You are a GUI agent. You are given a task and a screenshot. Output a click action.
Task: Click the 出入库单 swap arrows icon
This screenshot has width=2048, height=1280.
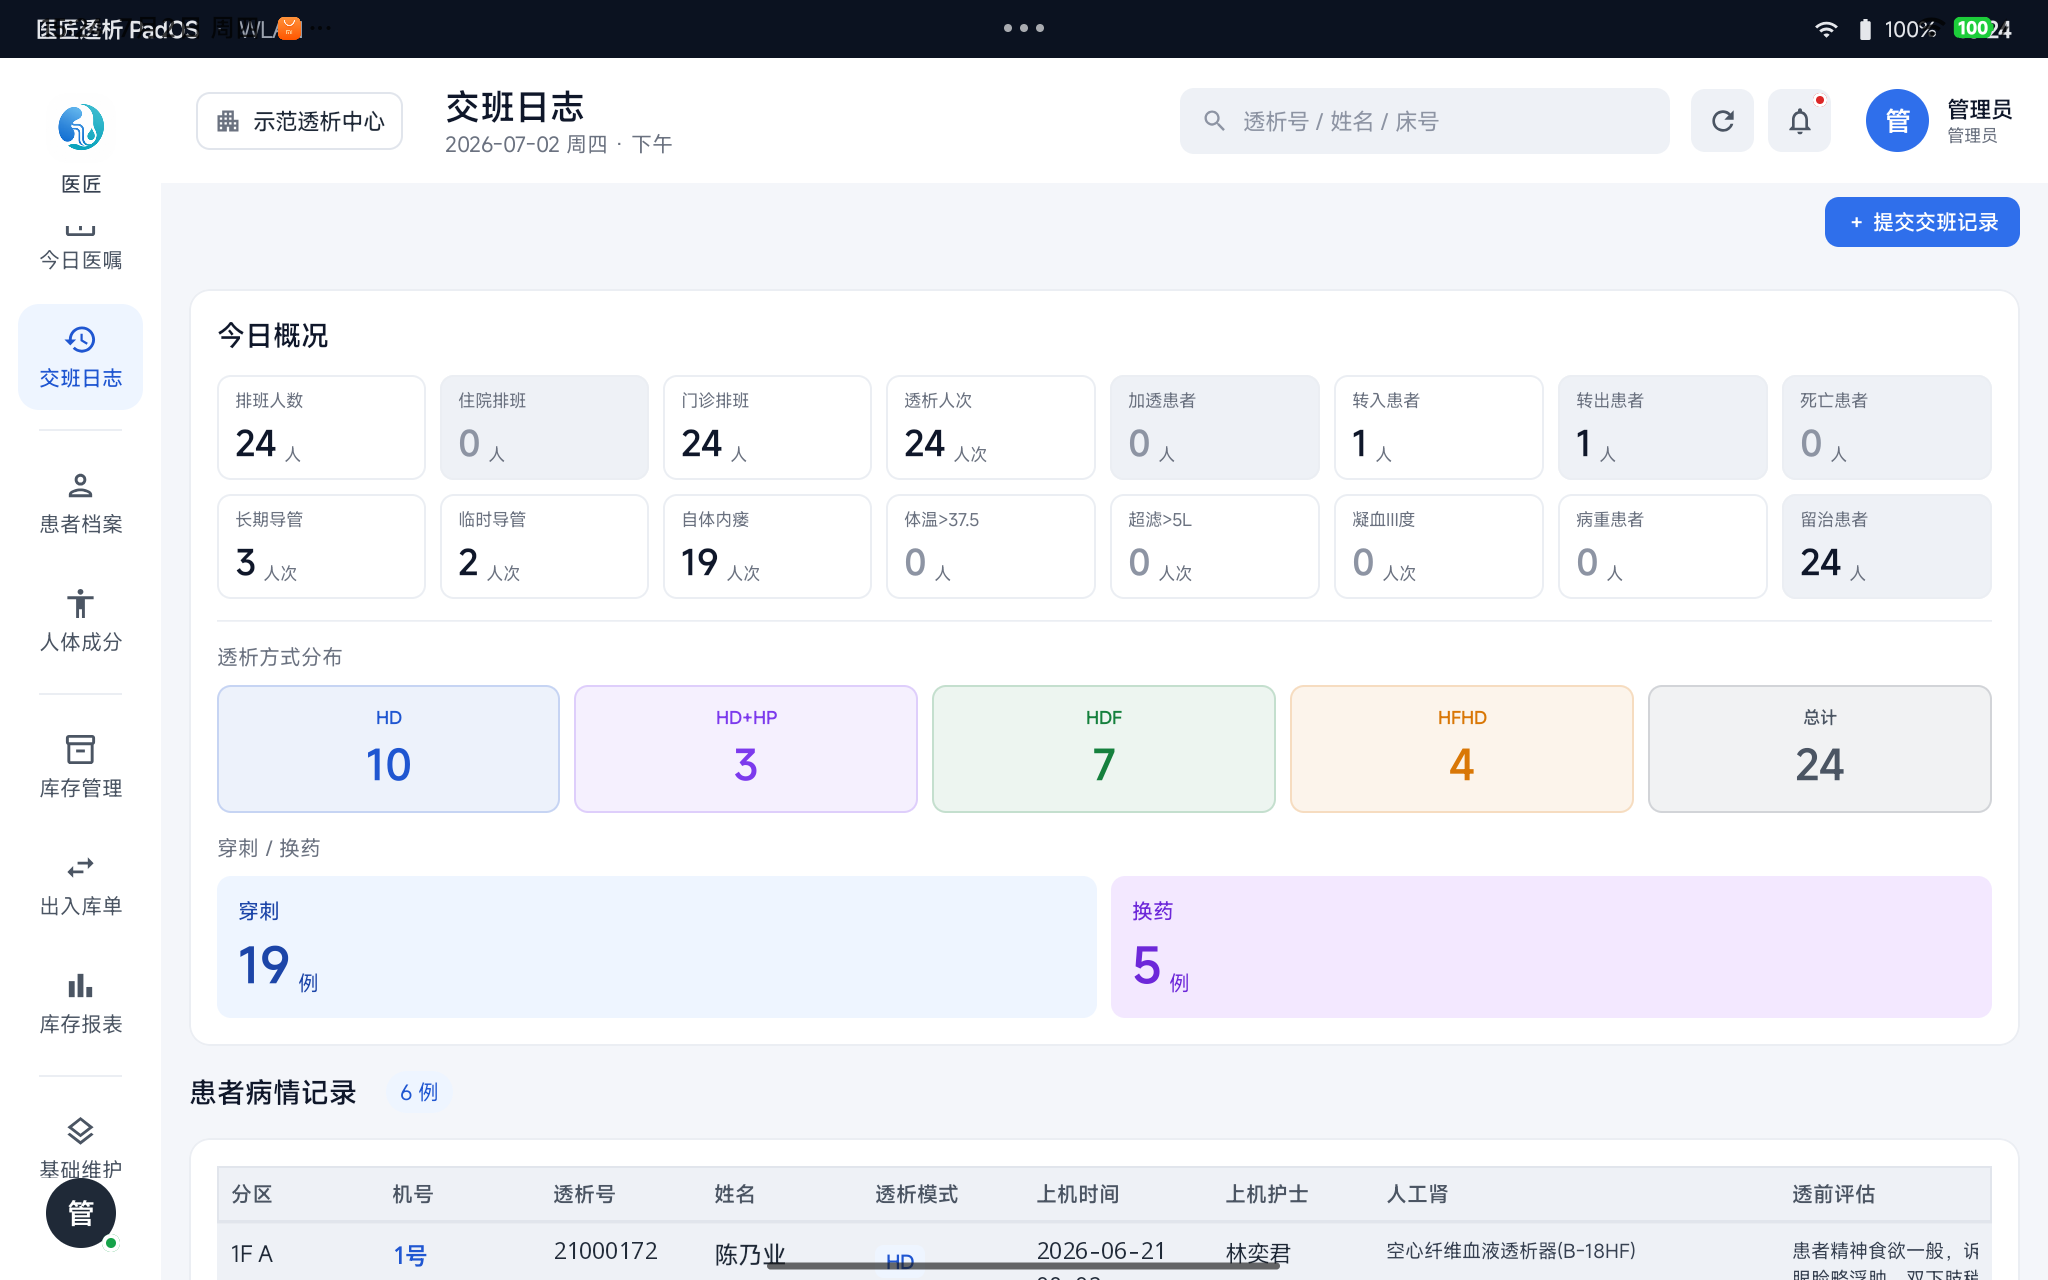click(x=80, y=867)
